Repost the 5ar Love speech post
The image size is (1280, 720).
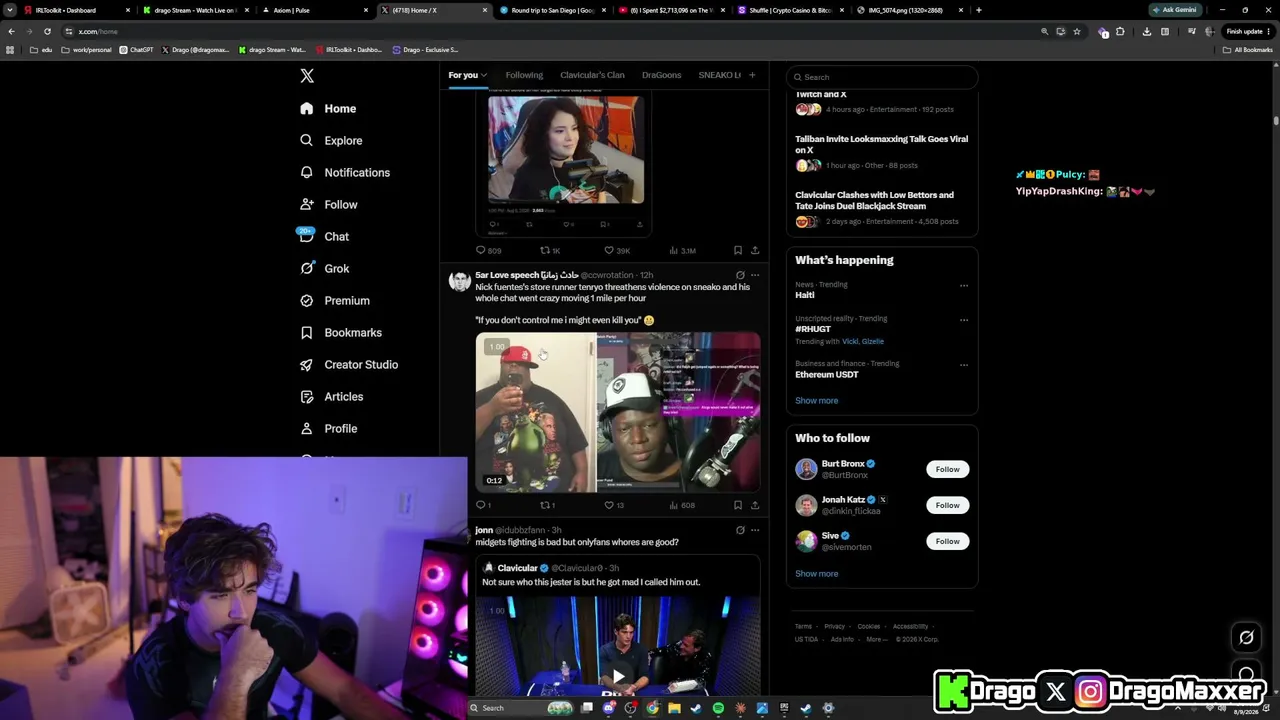(x=546, y=505)
